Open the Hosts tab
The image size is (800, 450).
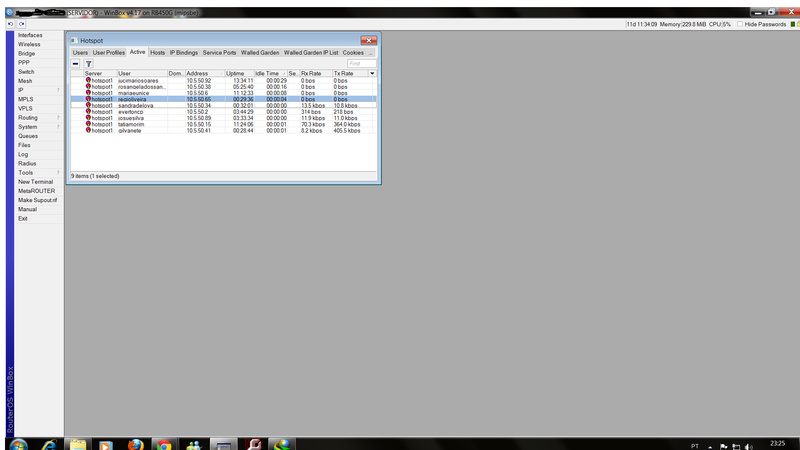pos(158,53)
